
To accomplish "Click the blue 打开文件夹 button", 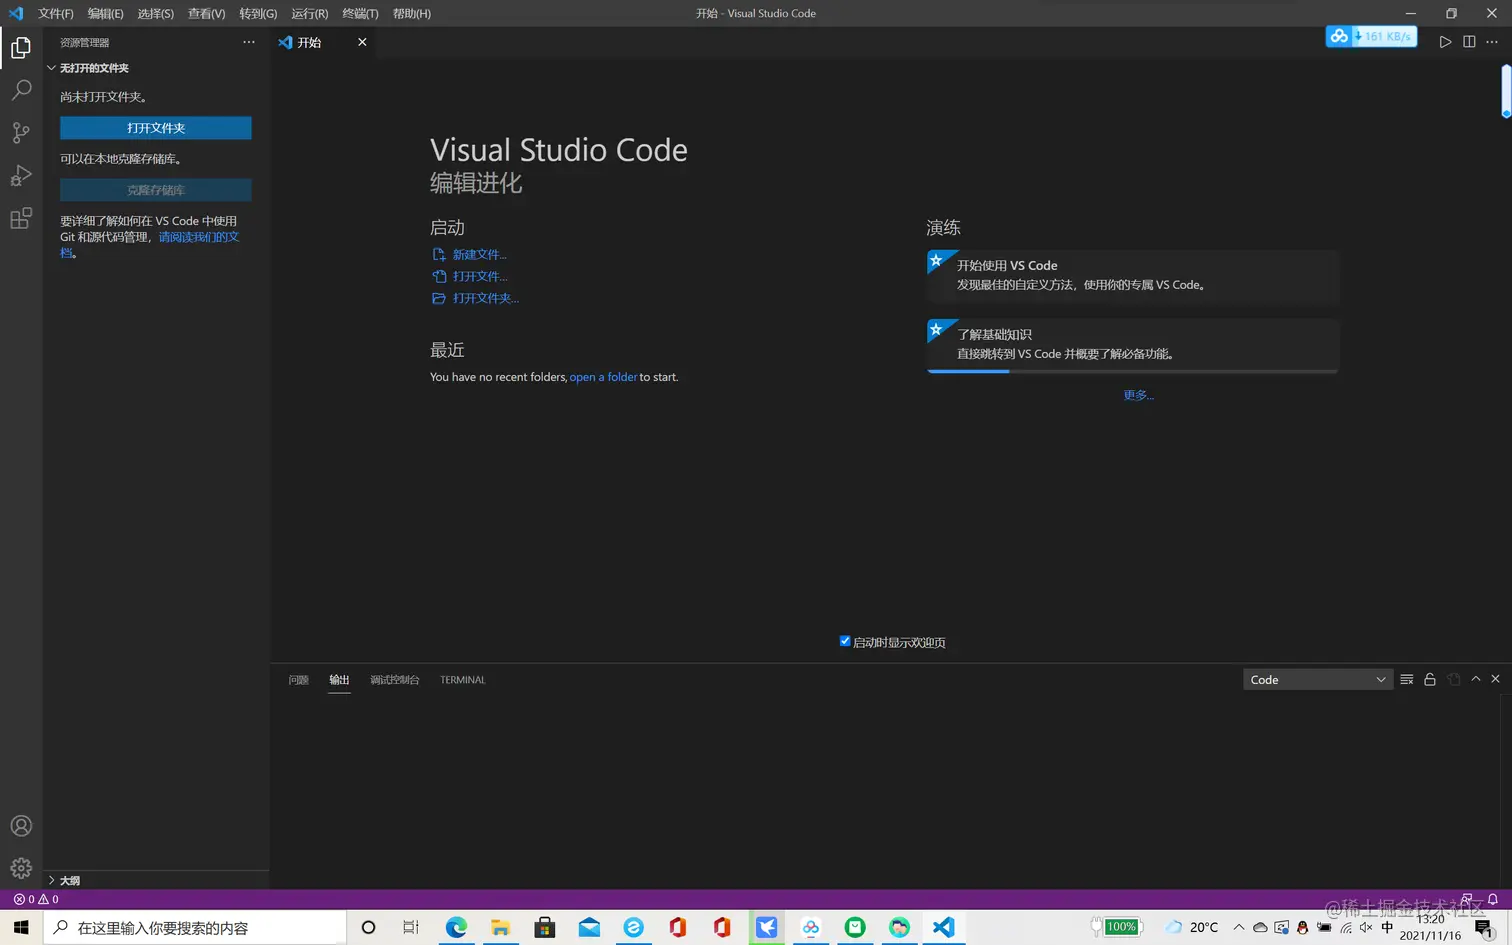I will click(156, 128).
